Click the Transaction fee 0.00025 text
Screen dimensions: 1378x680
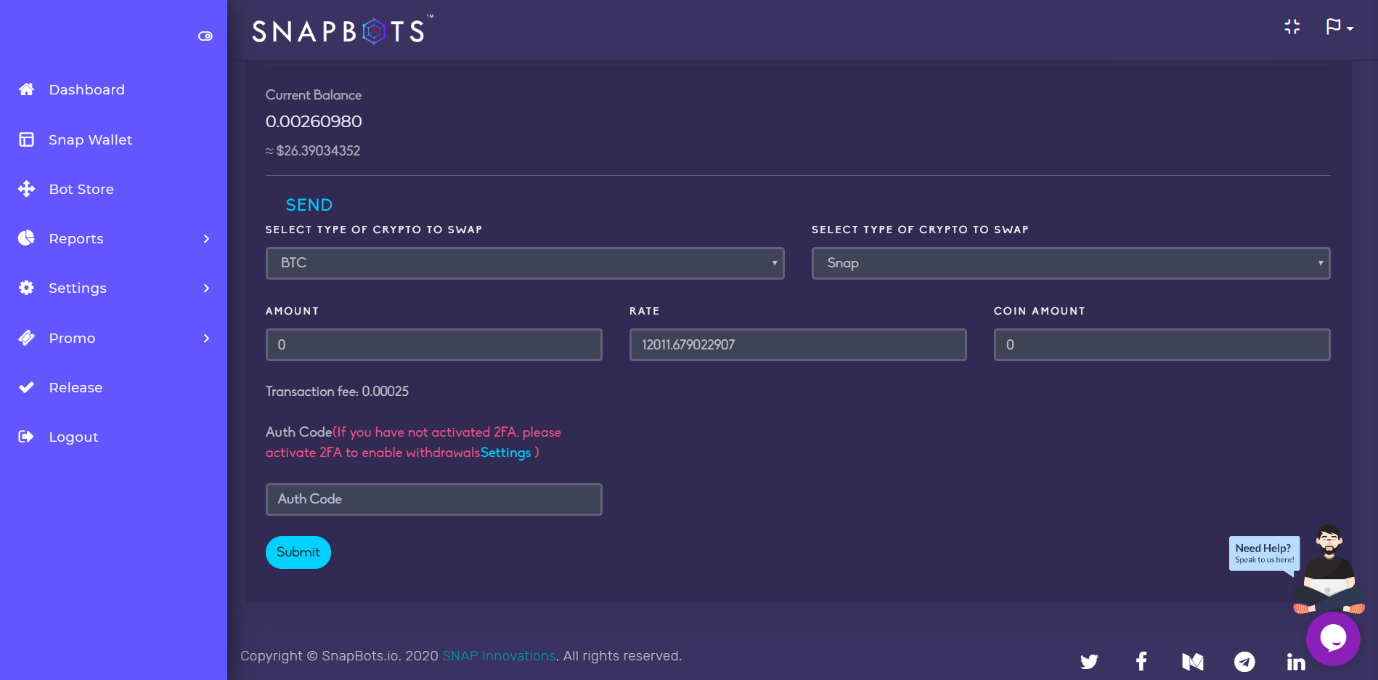coord(337,391)
